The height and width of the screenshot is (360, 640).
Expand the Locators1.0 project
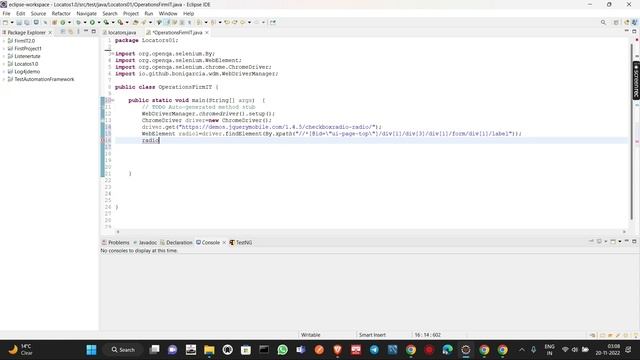[x=4, y=64]
